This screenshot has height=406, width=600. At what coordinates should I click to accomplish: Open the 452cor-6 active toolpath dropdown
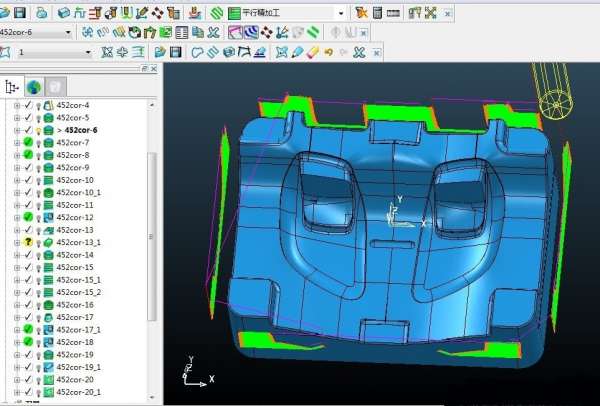point(68,33)
